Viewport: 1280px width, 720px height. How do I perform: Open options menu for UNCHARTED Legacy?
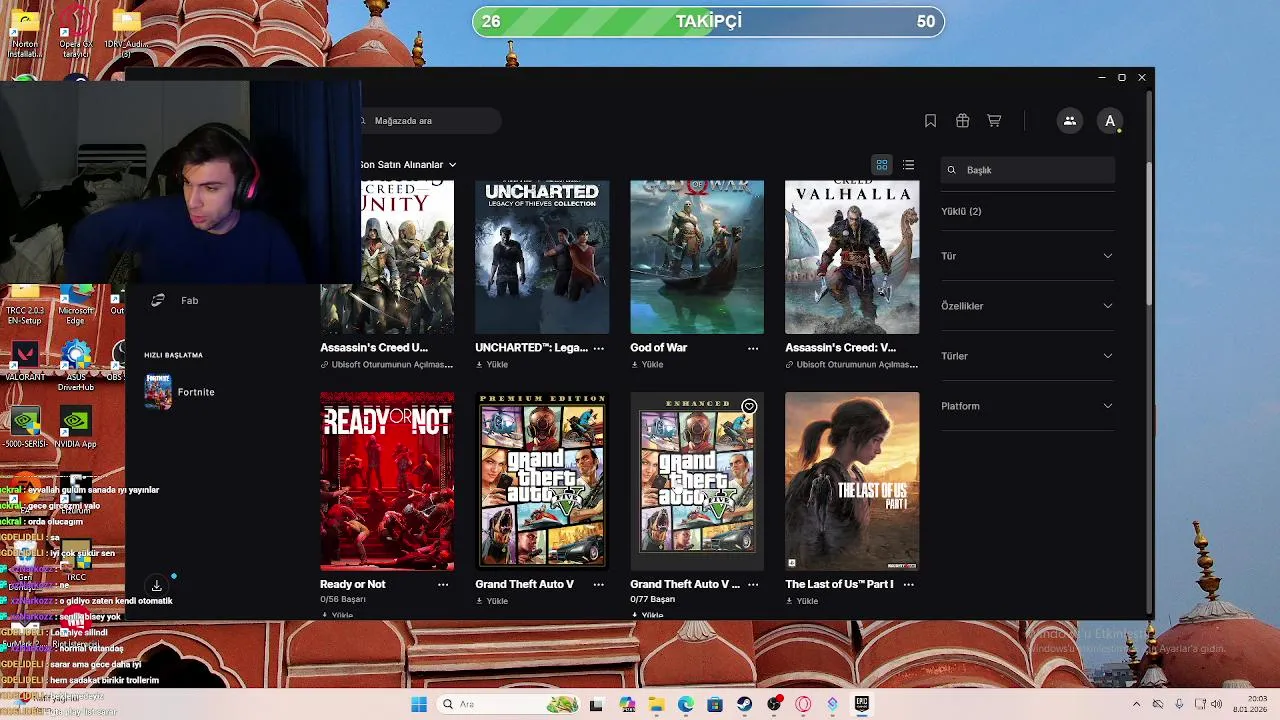pos(598,348)
